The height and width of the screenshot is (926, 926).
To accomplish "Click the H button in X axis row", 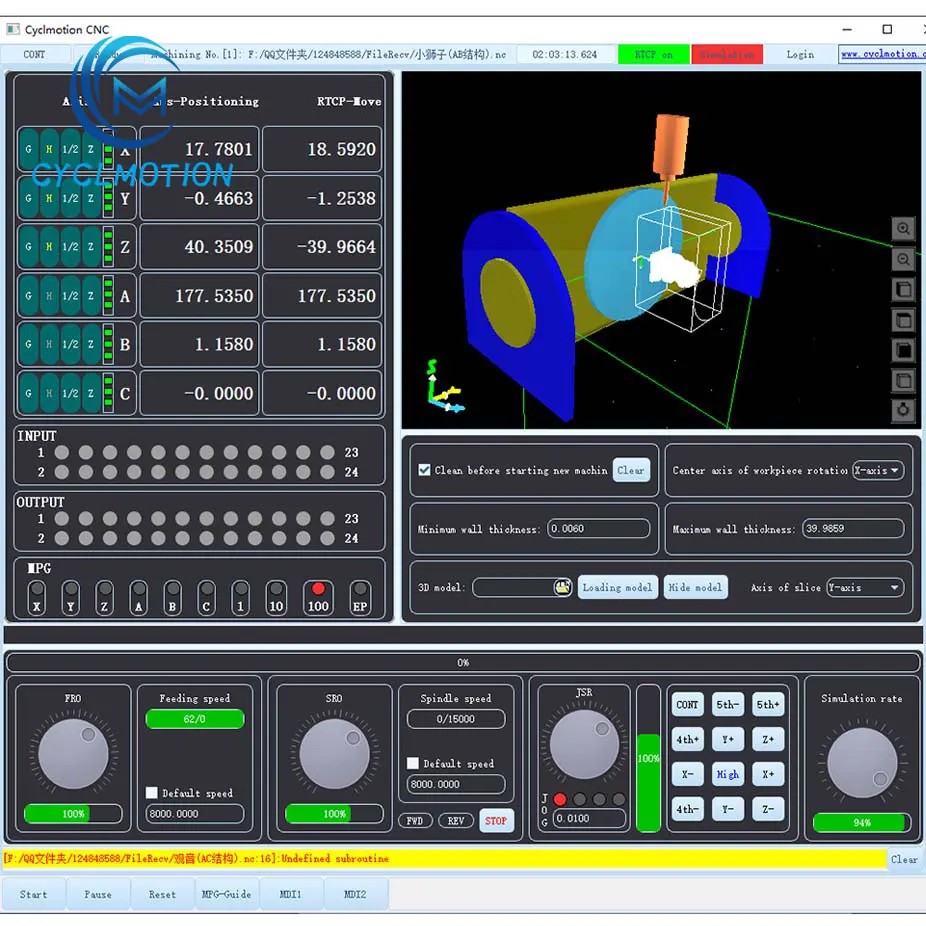I will point(49,149).
